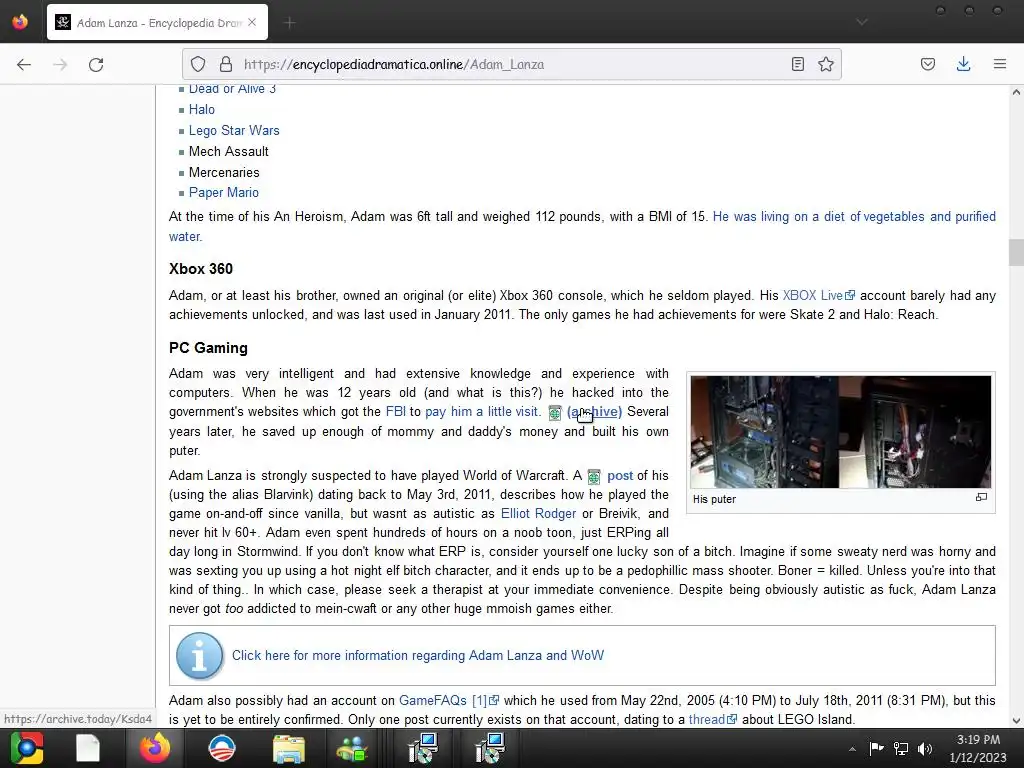Open the thread link about LEGO Island
Screen dimensions: 1024x768
tap(712, 720)
